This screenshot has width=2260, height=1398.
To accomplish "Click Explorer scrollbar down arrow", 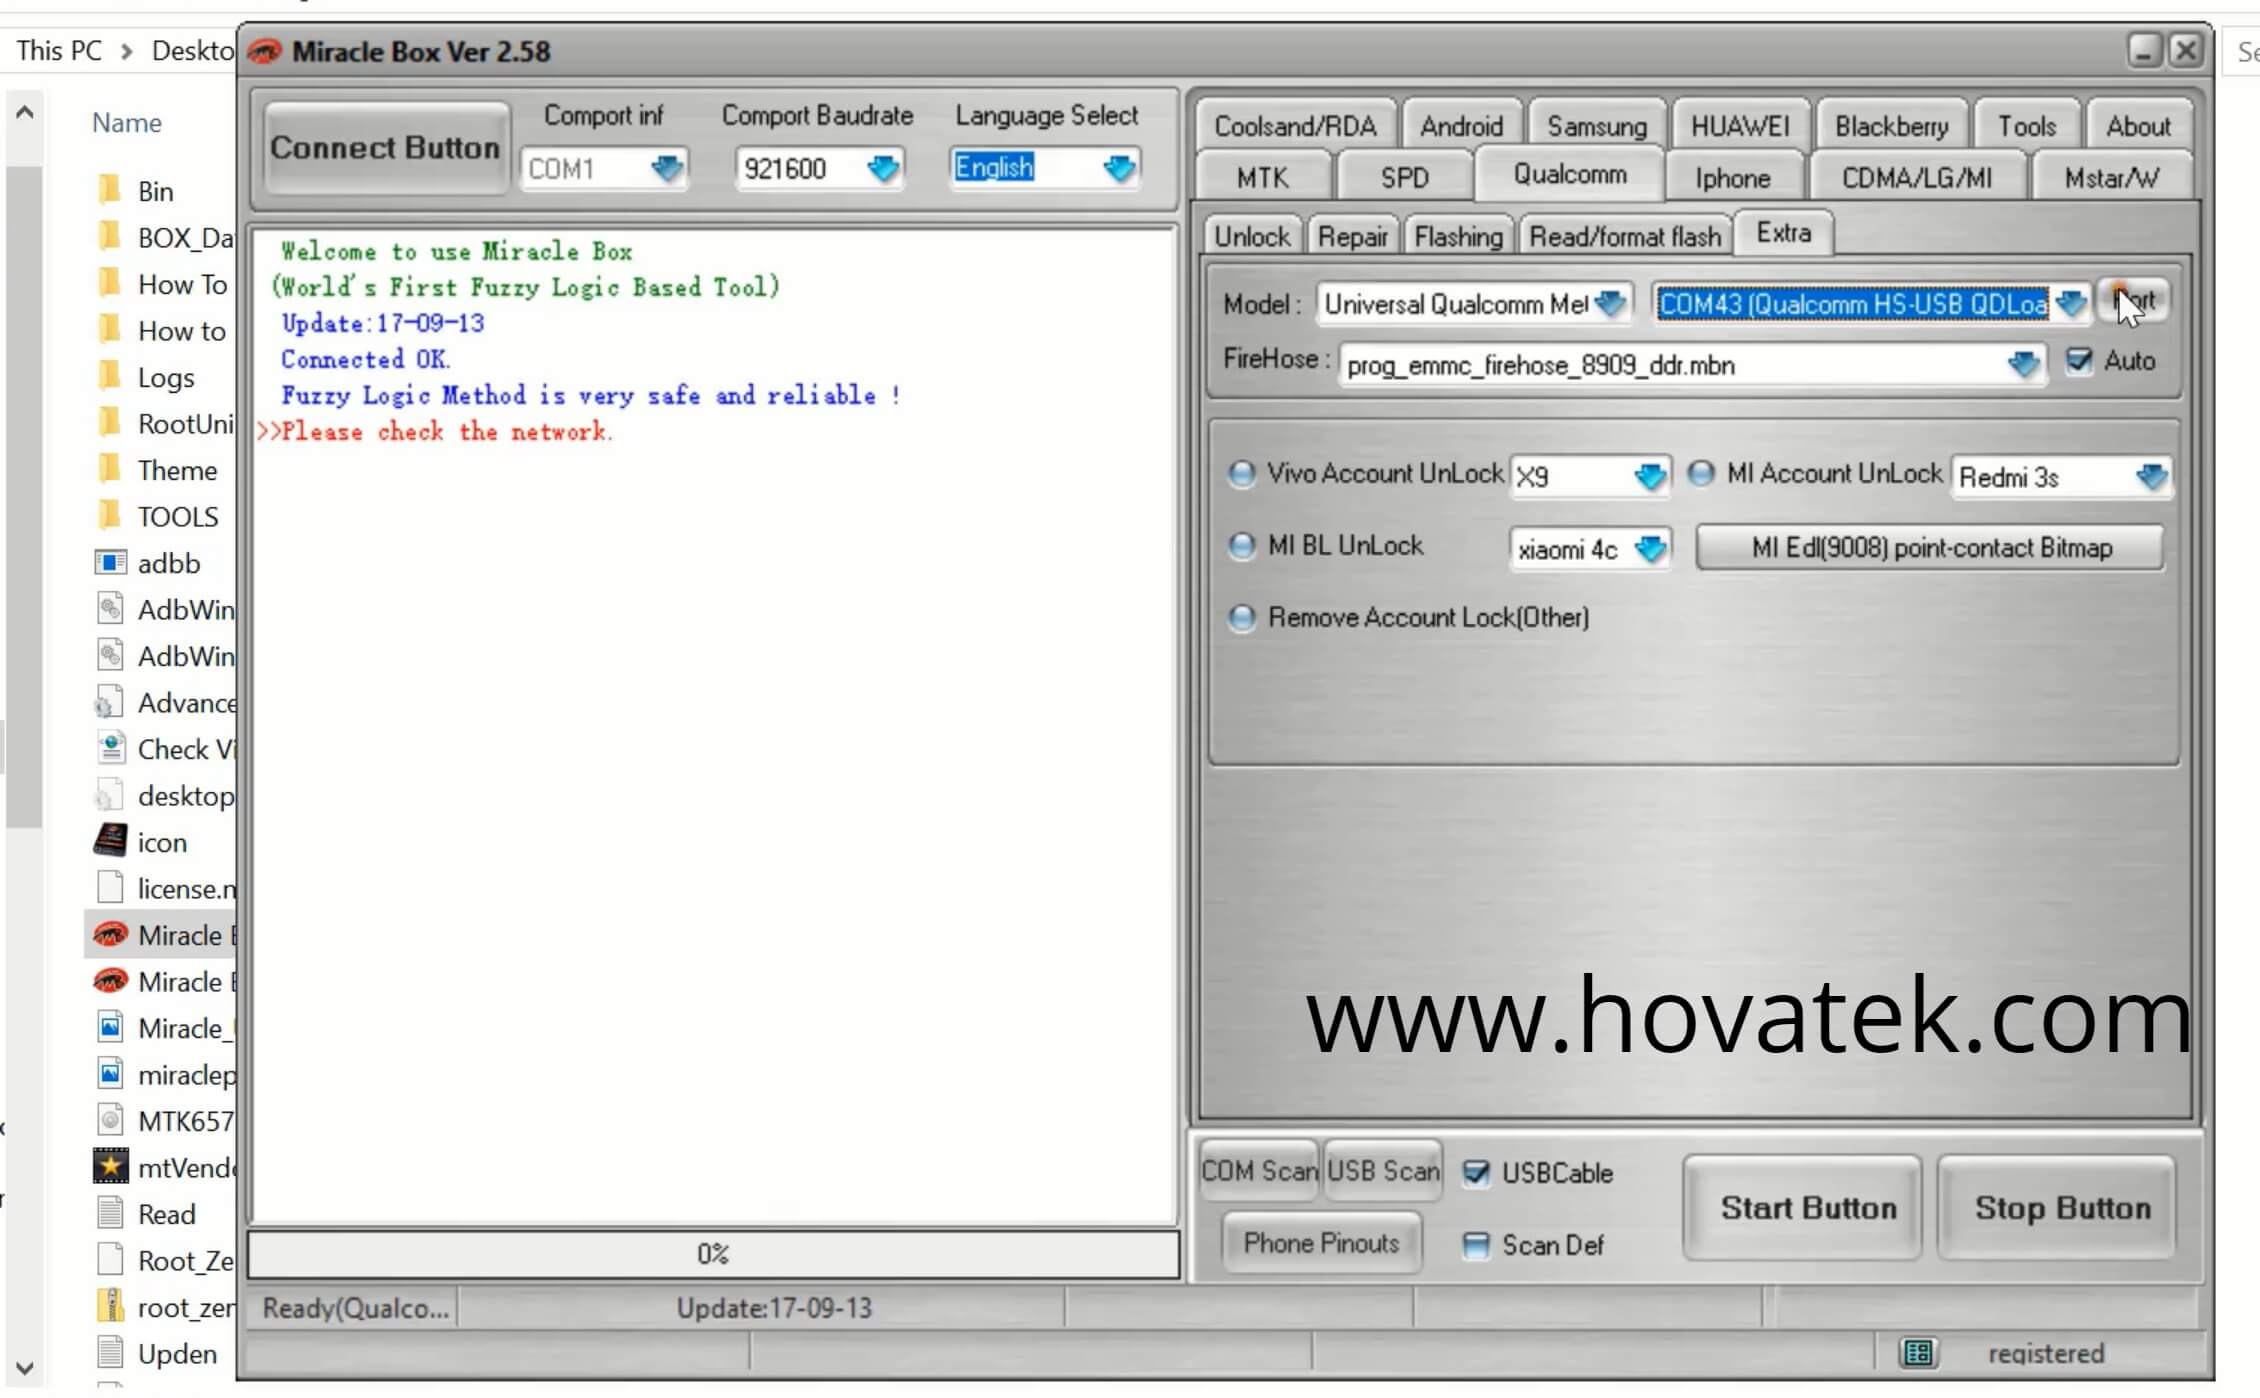I will (x=25, y=1367).
